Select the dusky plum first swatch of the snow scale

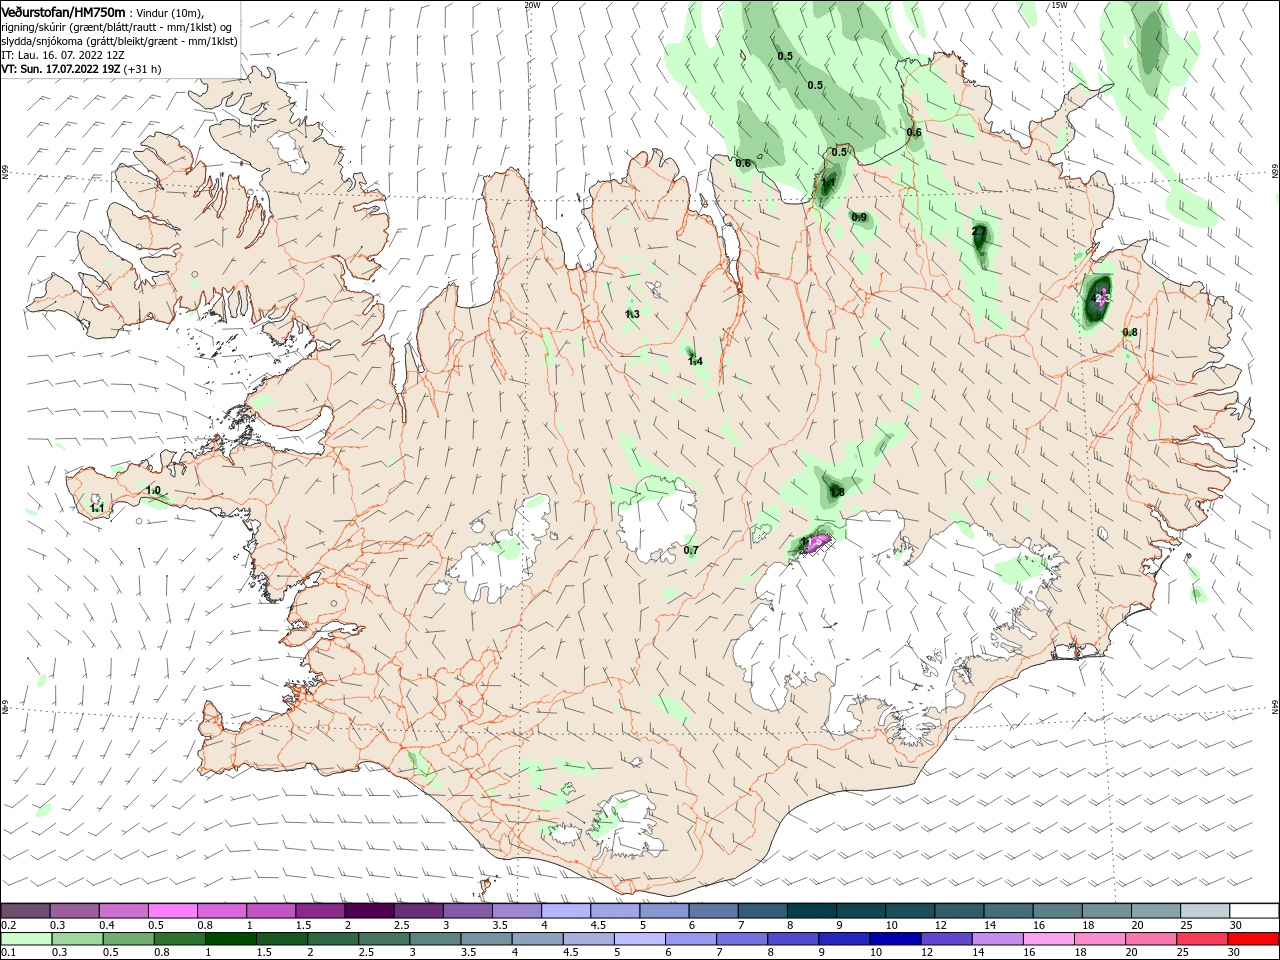click(26, 910)
